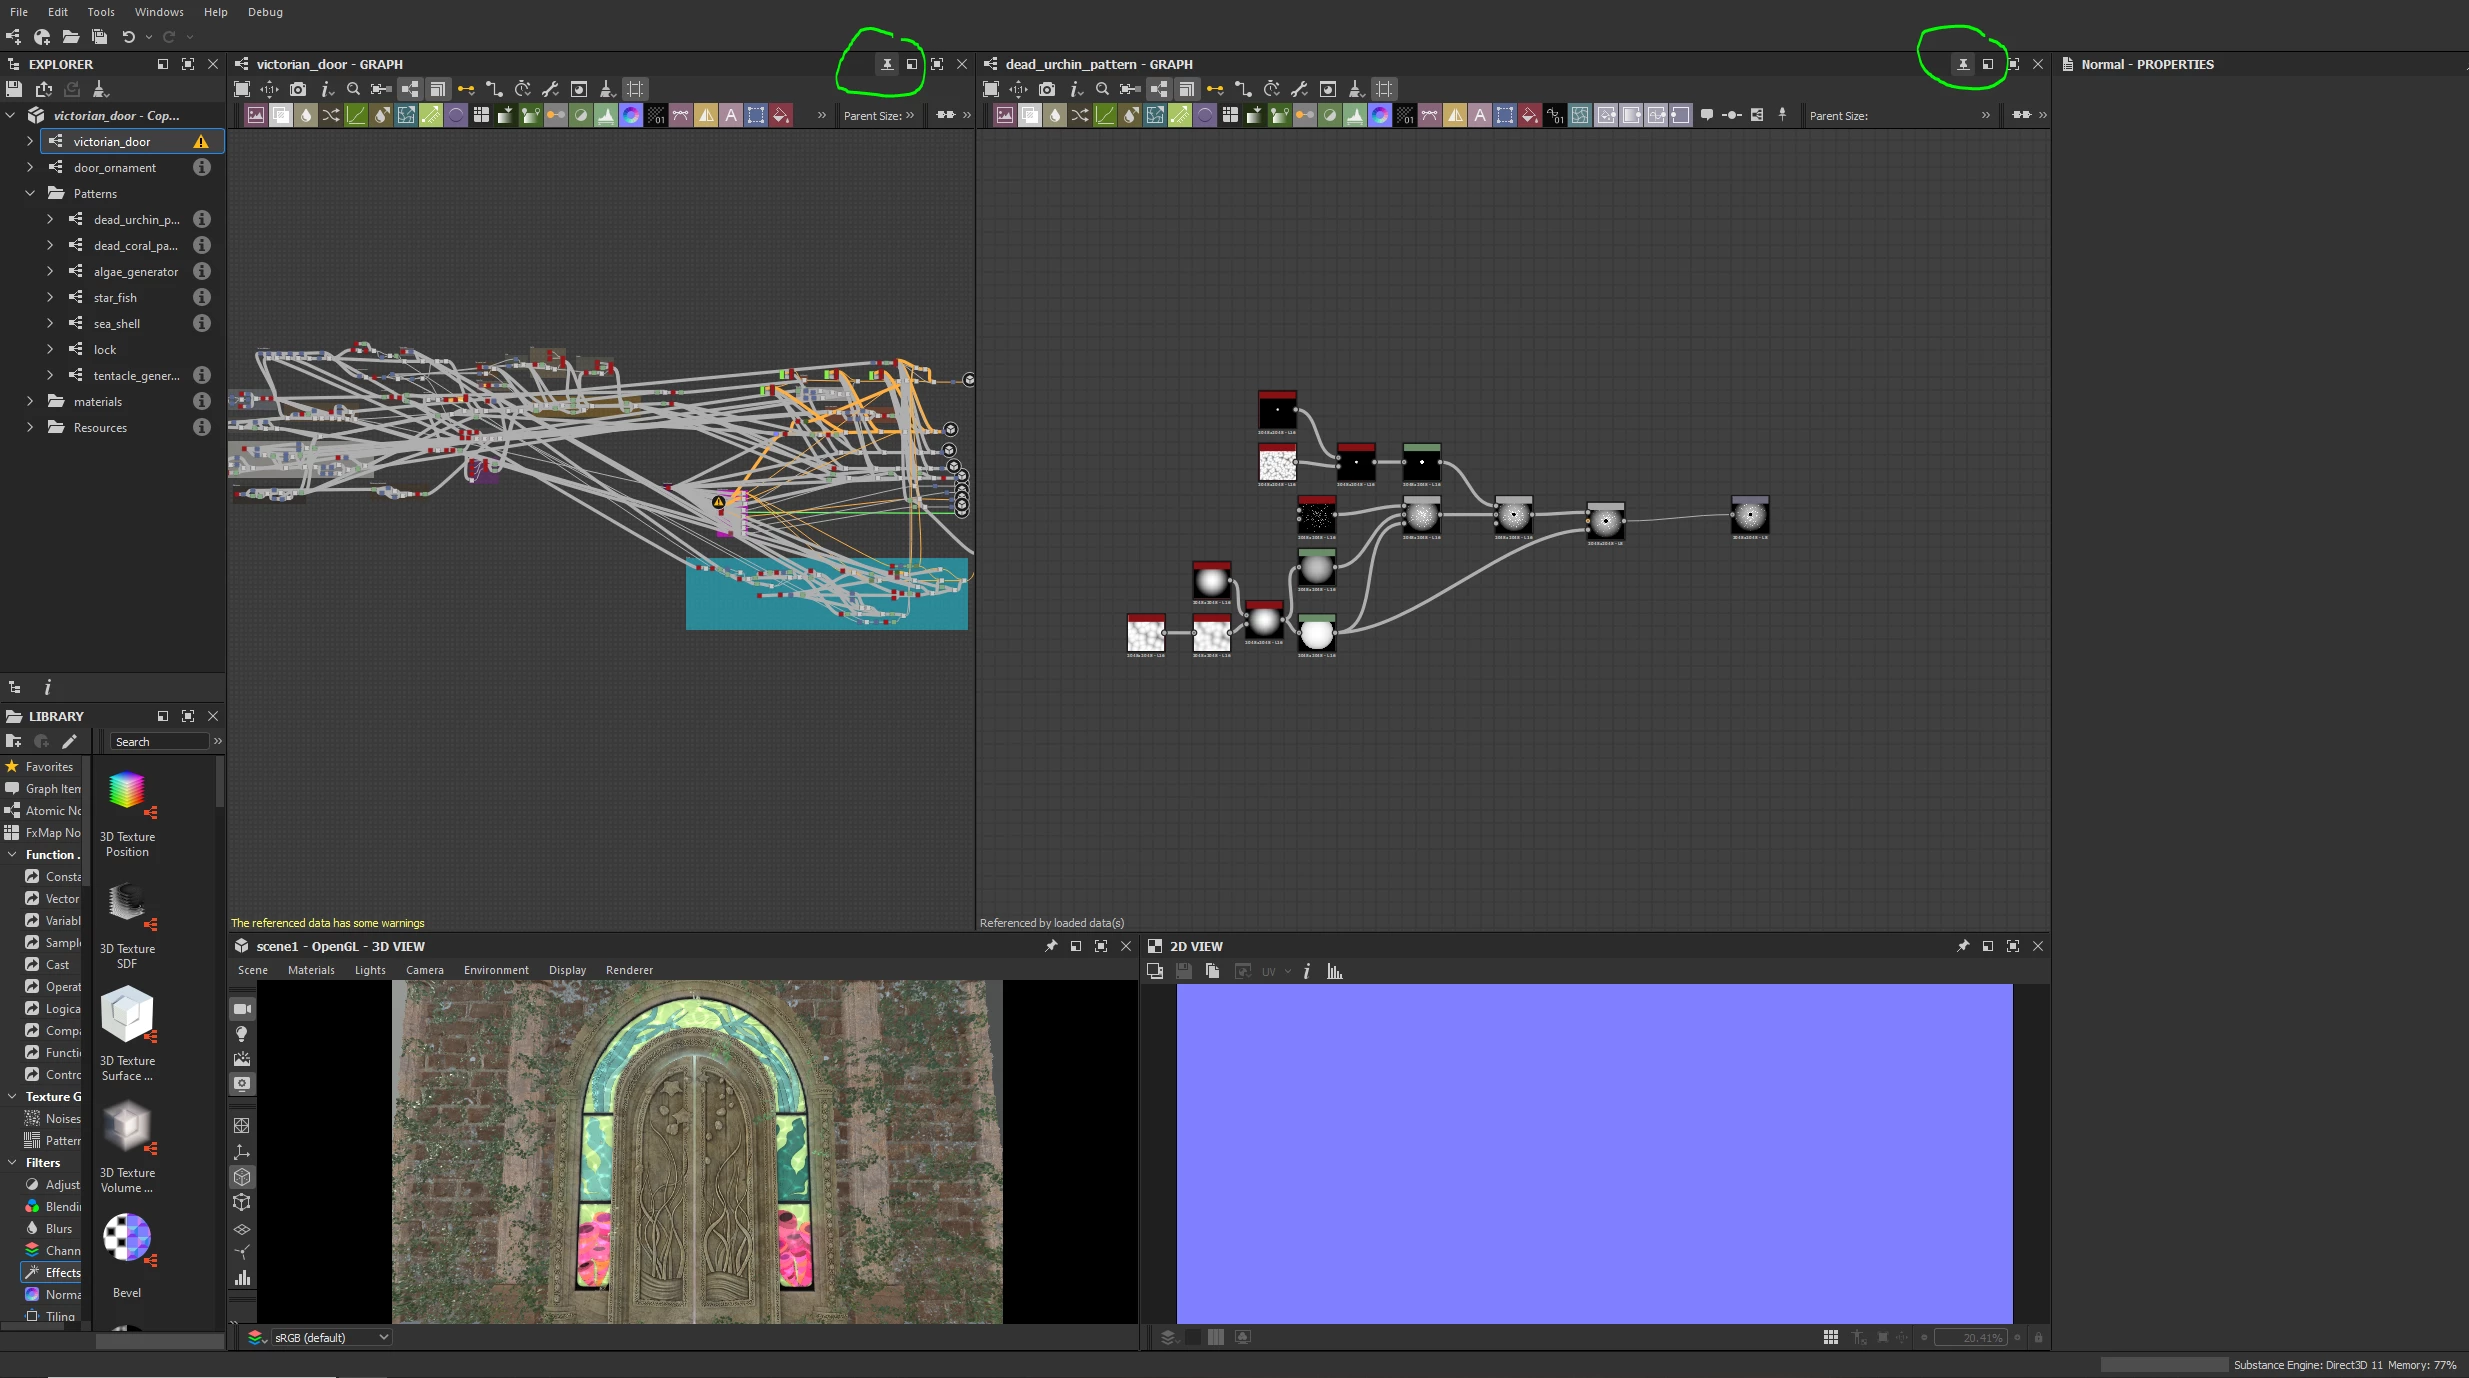Pin the victorian_door graph panel
2469x1378 pixels.
click(887, 64)
